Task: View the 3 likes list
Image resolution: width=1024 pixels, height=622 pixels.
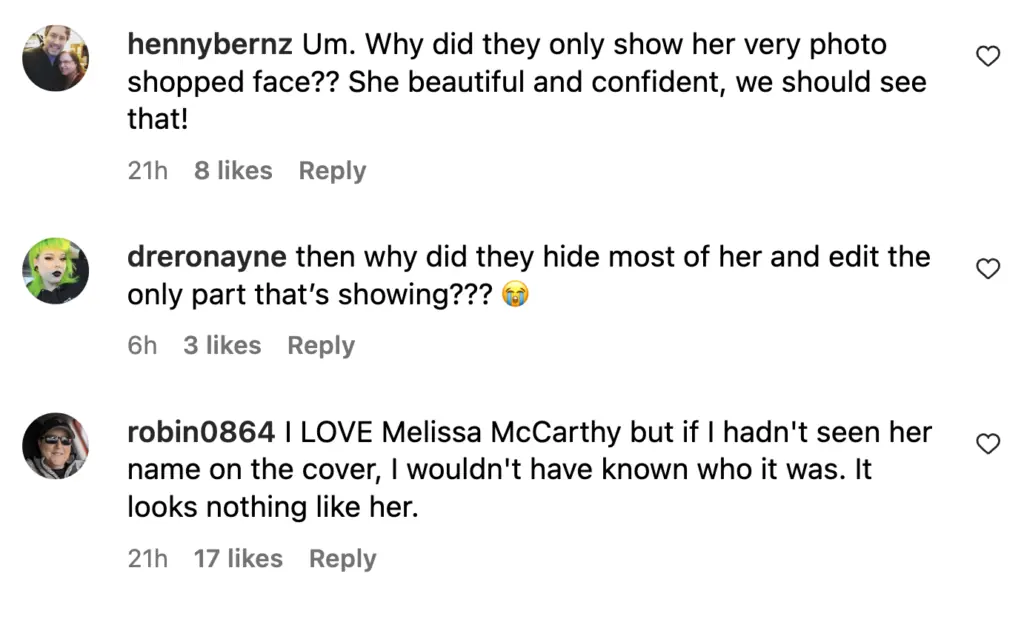Action: [x=222, y=346]
